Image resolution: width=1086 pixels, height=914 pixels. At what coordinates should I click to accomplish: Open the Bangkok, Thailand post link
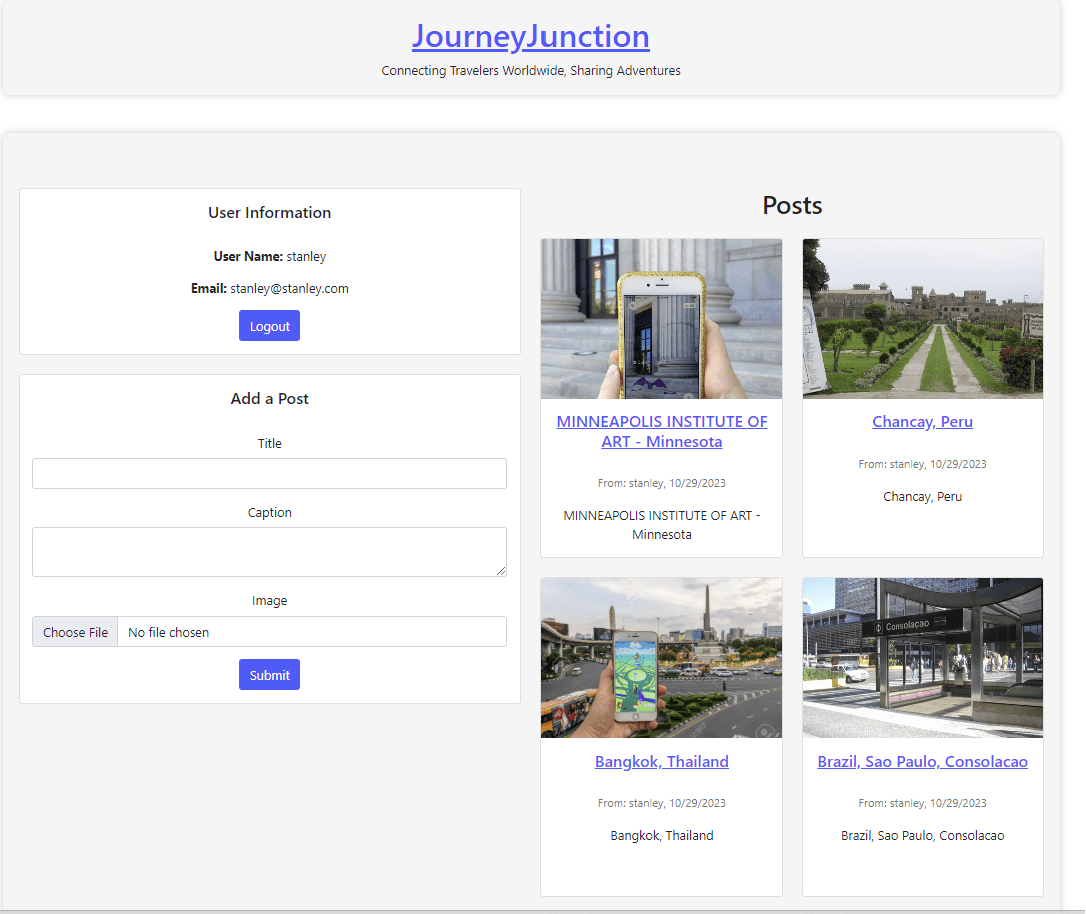(x=661, y=761)
